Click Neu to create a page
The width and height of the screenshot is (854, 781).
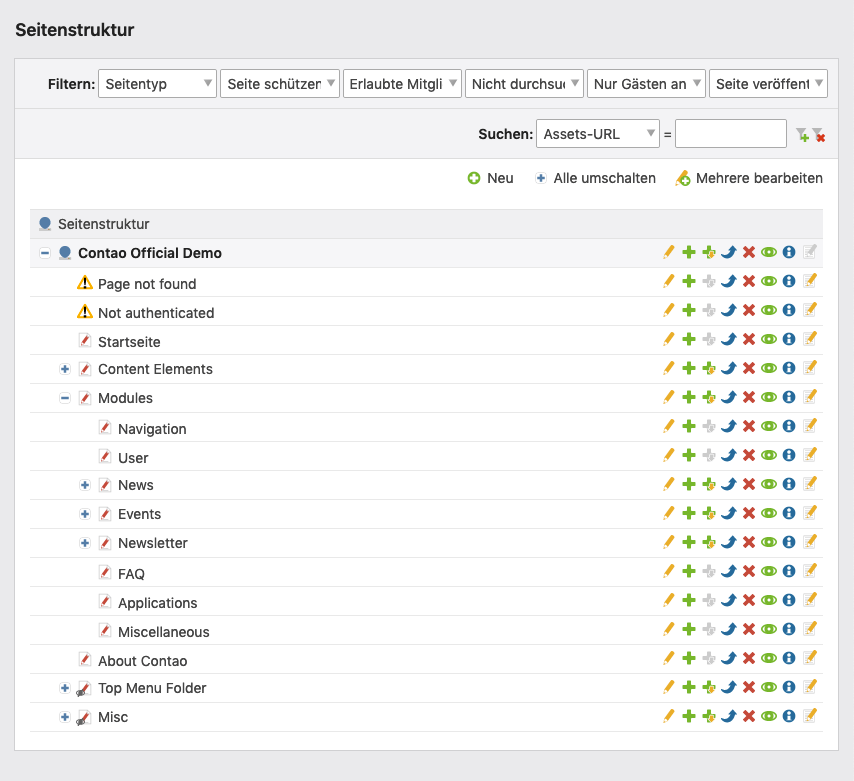click(491, 178)
